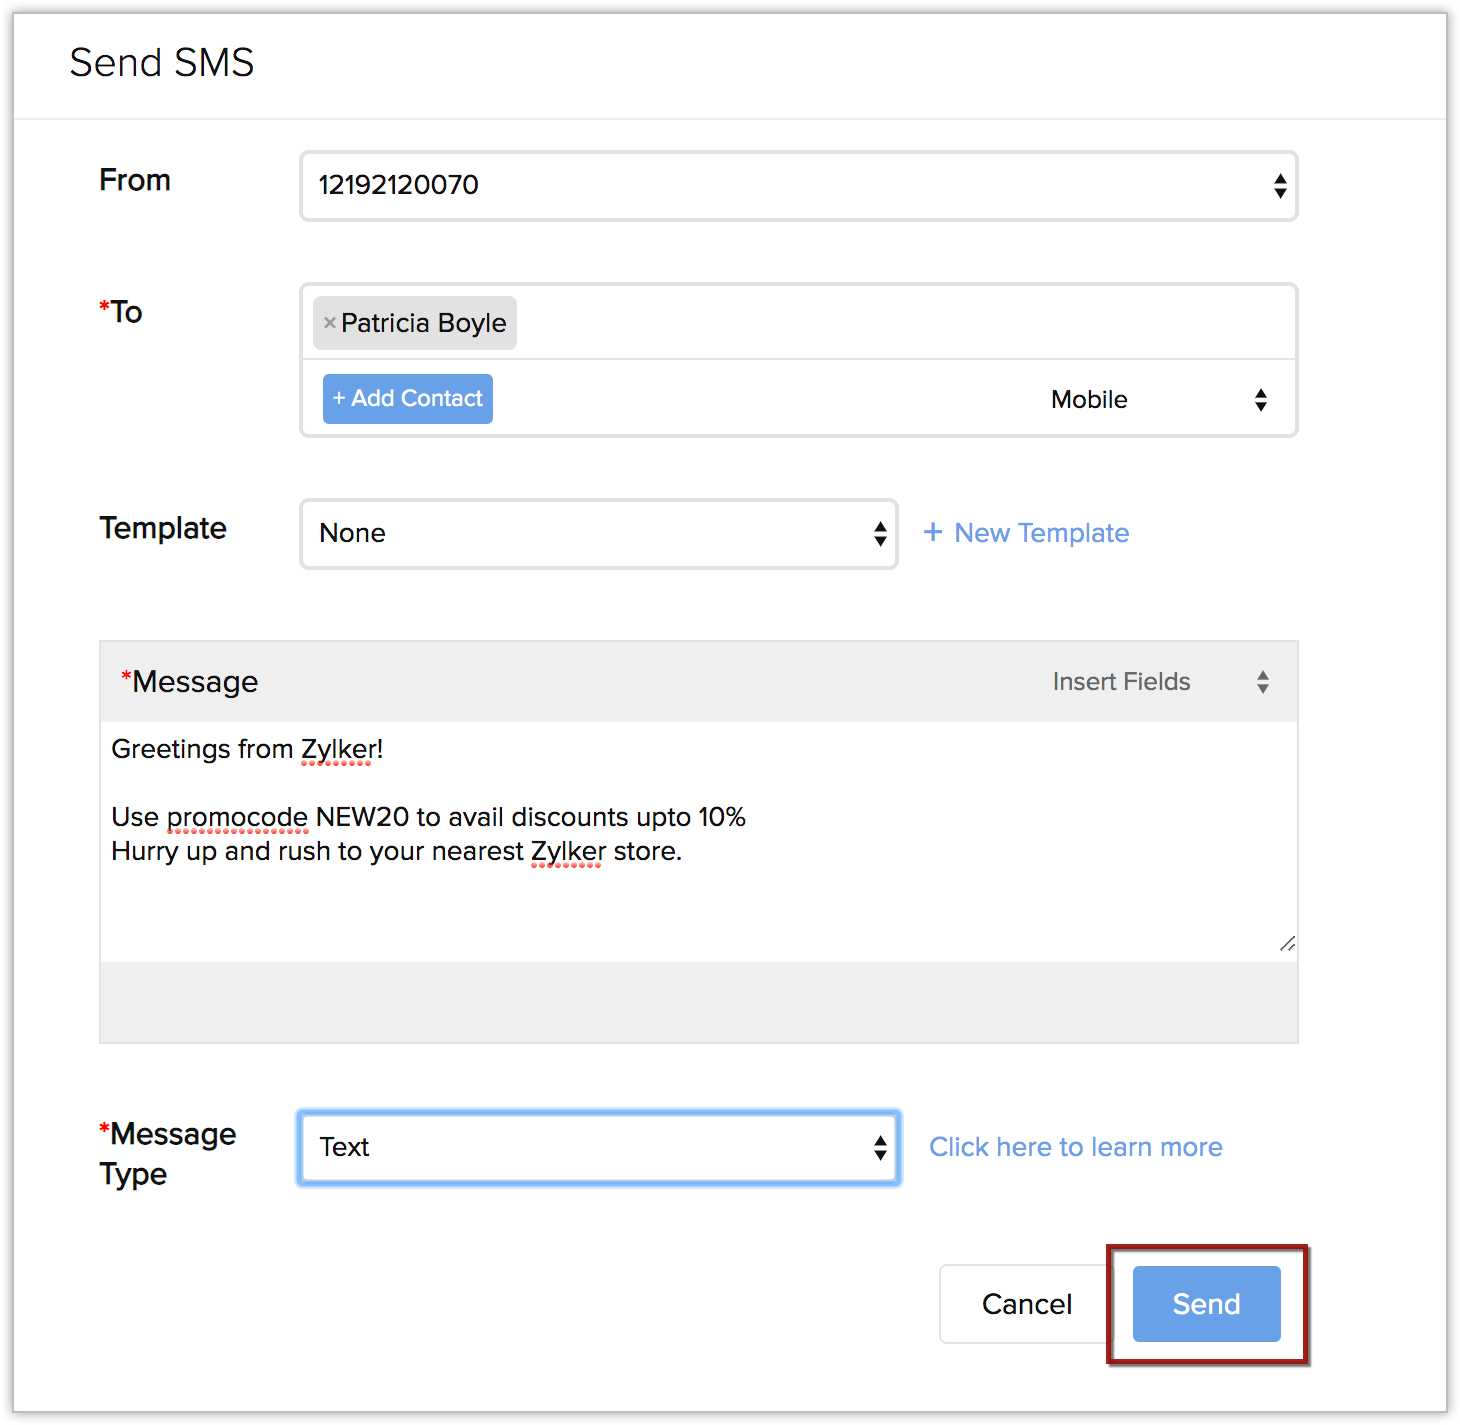1460x1425 pixels.
Task: Click inside the message text area
Action: pyautogui.click(x=698, y=842)
